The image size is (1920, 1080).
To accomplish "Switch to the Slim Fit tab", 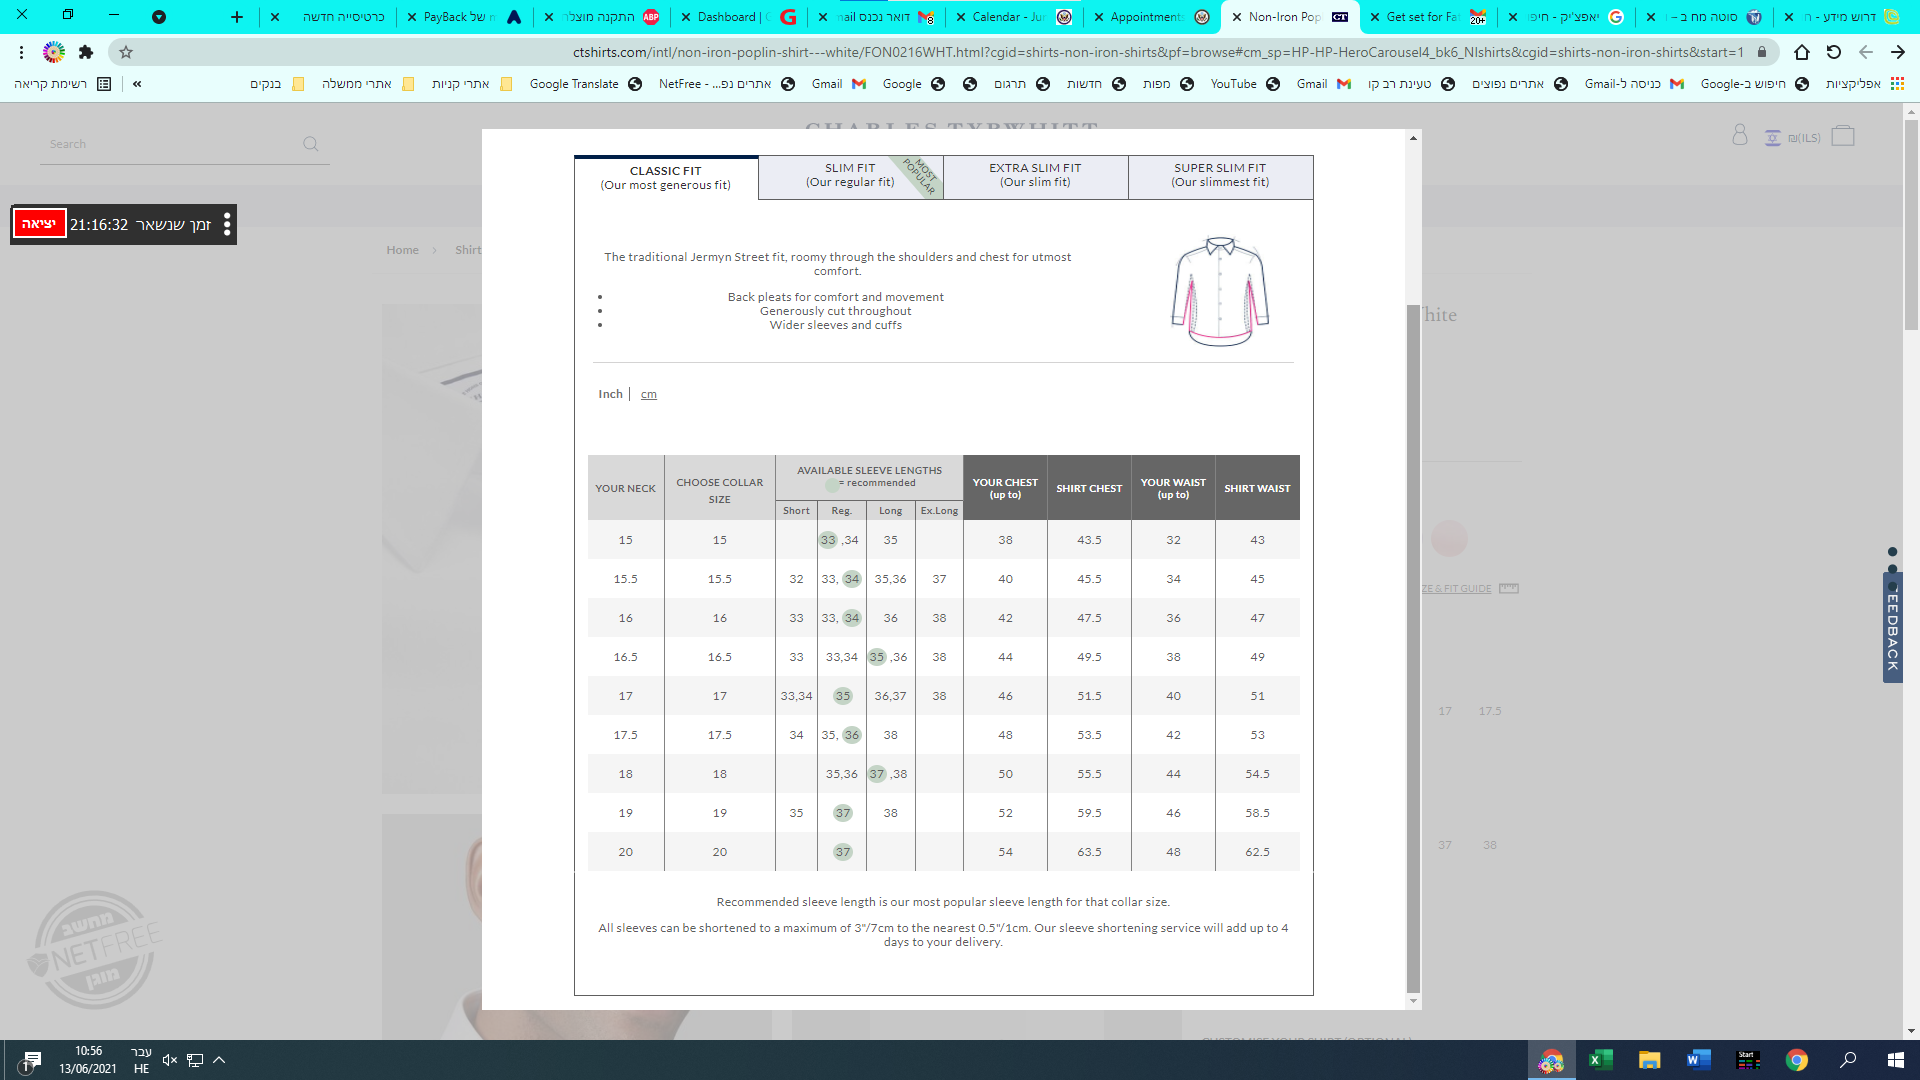I will [x=850, y=176].
